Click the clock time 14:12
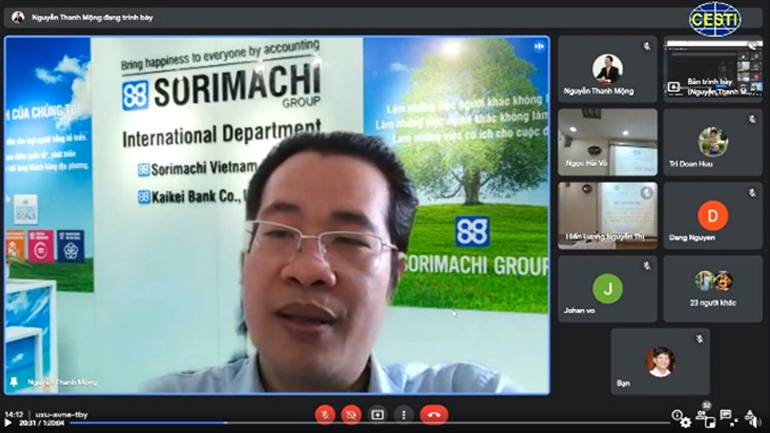Viewport: 770px width, 433px height. point(14,415)
